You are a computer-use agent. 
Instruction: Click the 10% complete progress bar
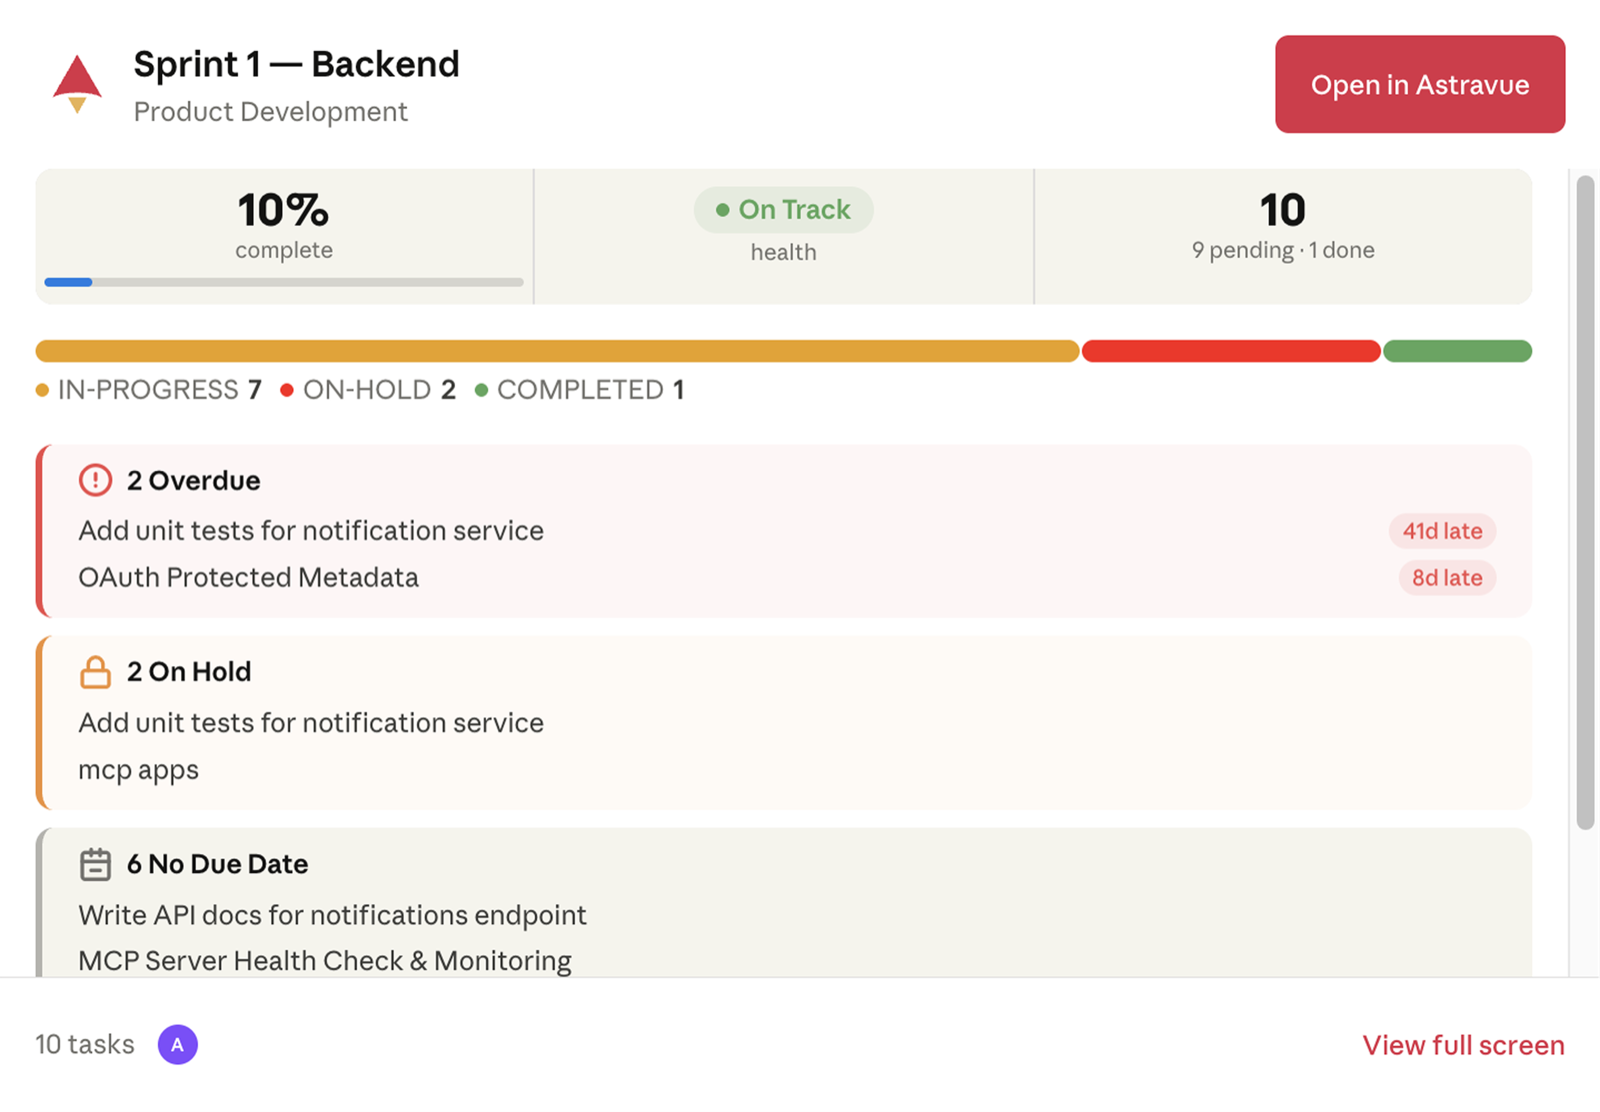point(284,282)
